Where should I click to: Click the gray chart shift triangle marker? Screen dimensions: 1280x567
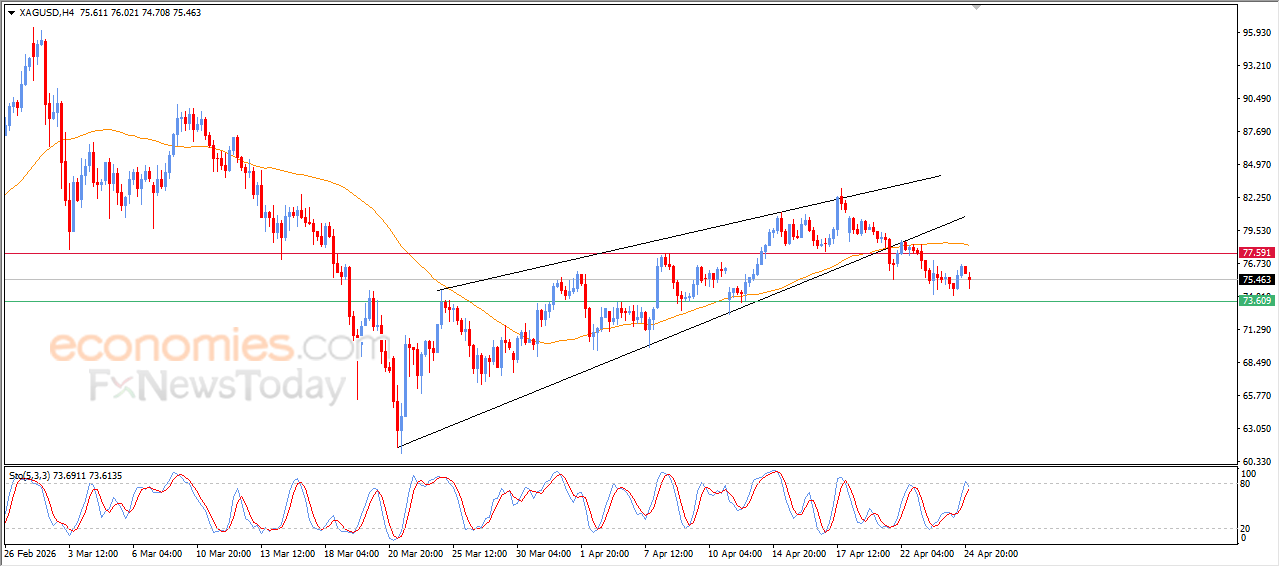[976, 7]
